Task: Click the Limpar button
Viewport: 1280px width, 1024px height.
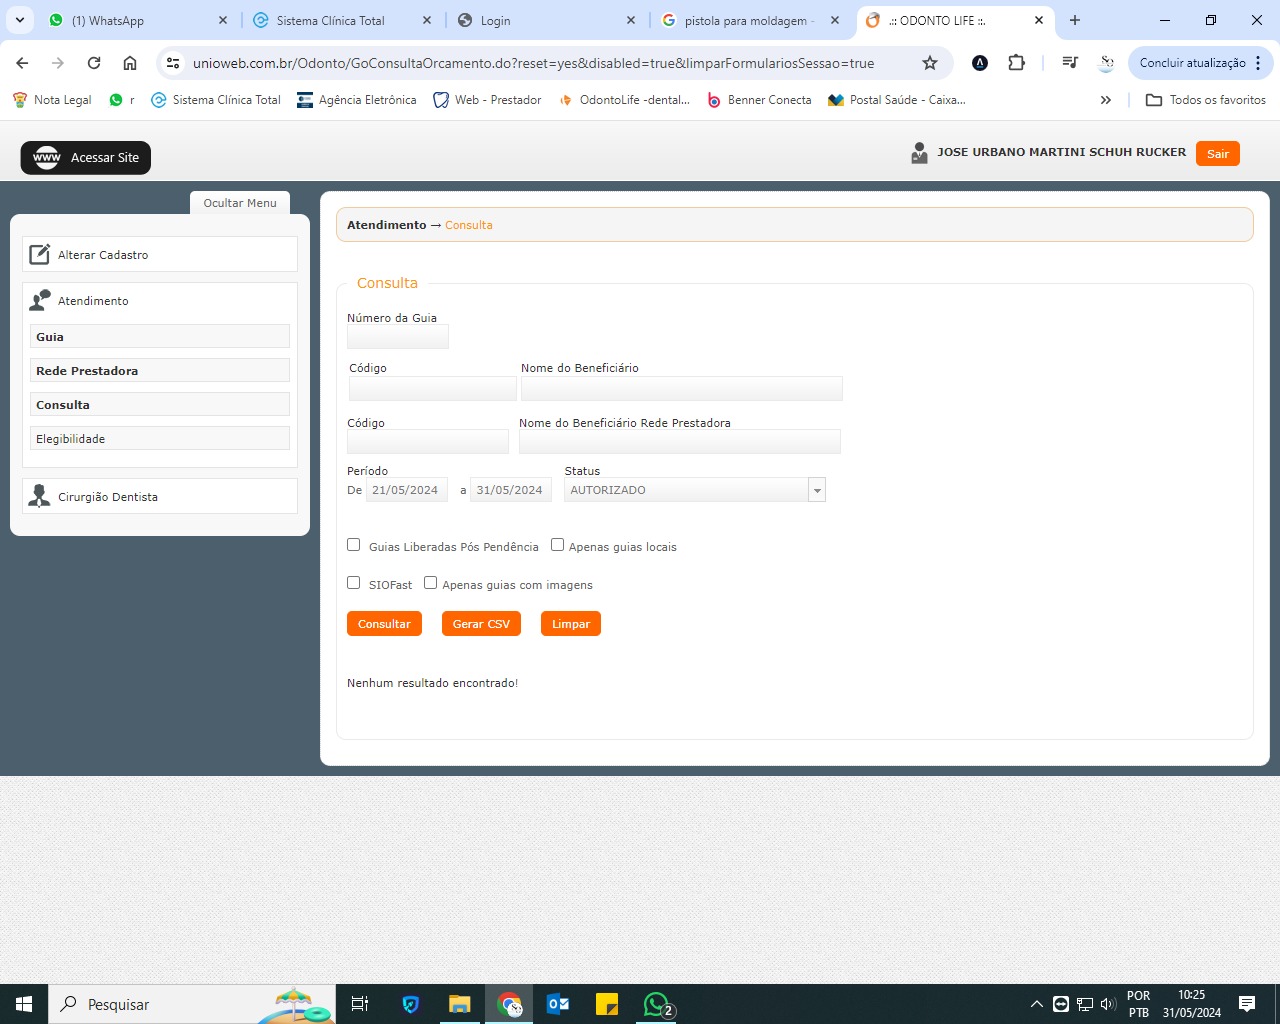Action: click(x=571, y=624)
